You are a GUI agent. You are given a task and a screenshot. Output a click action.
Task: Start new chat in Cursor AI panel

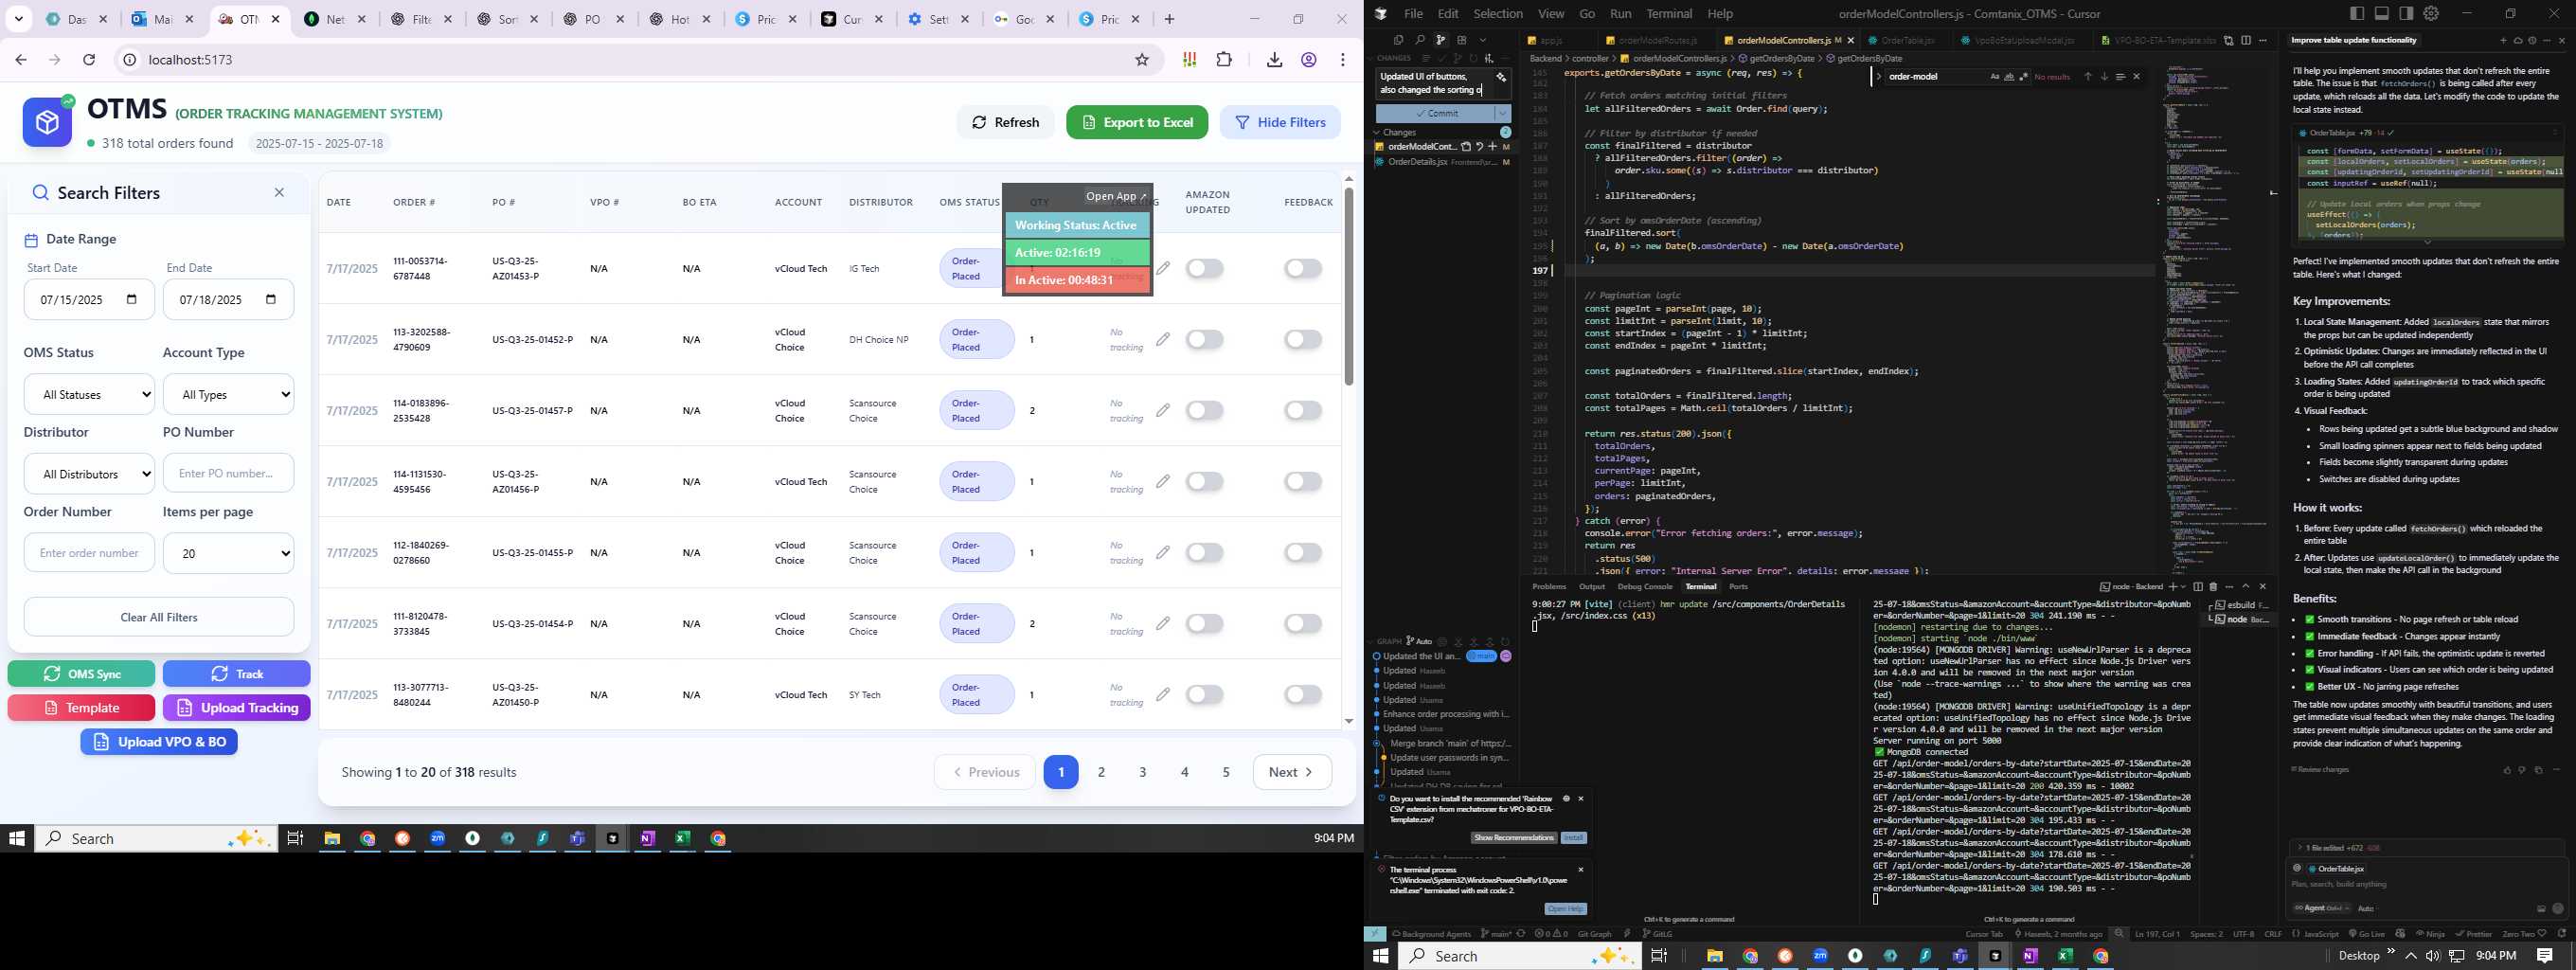(x=2504, y=41)
